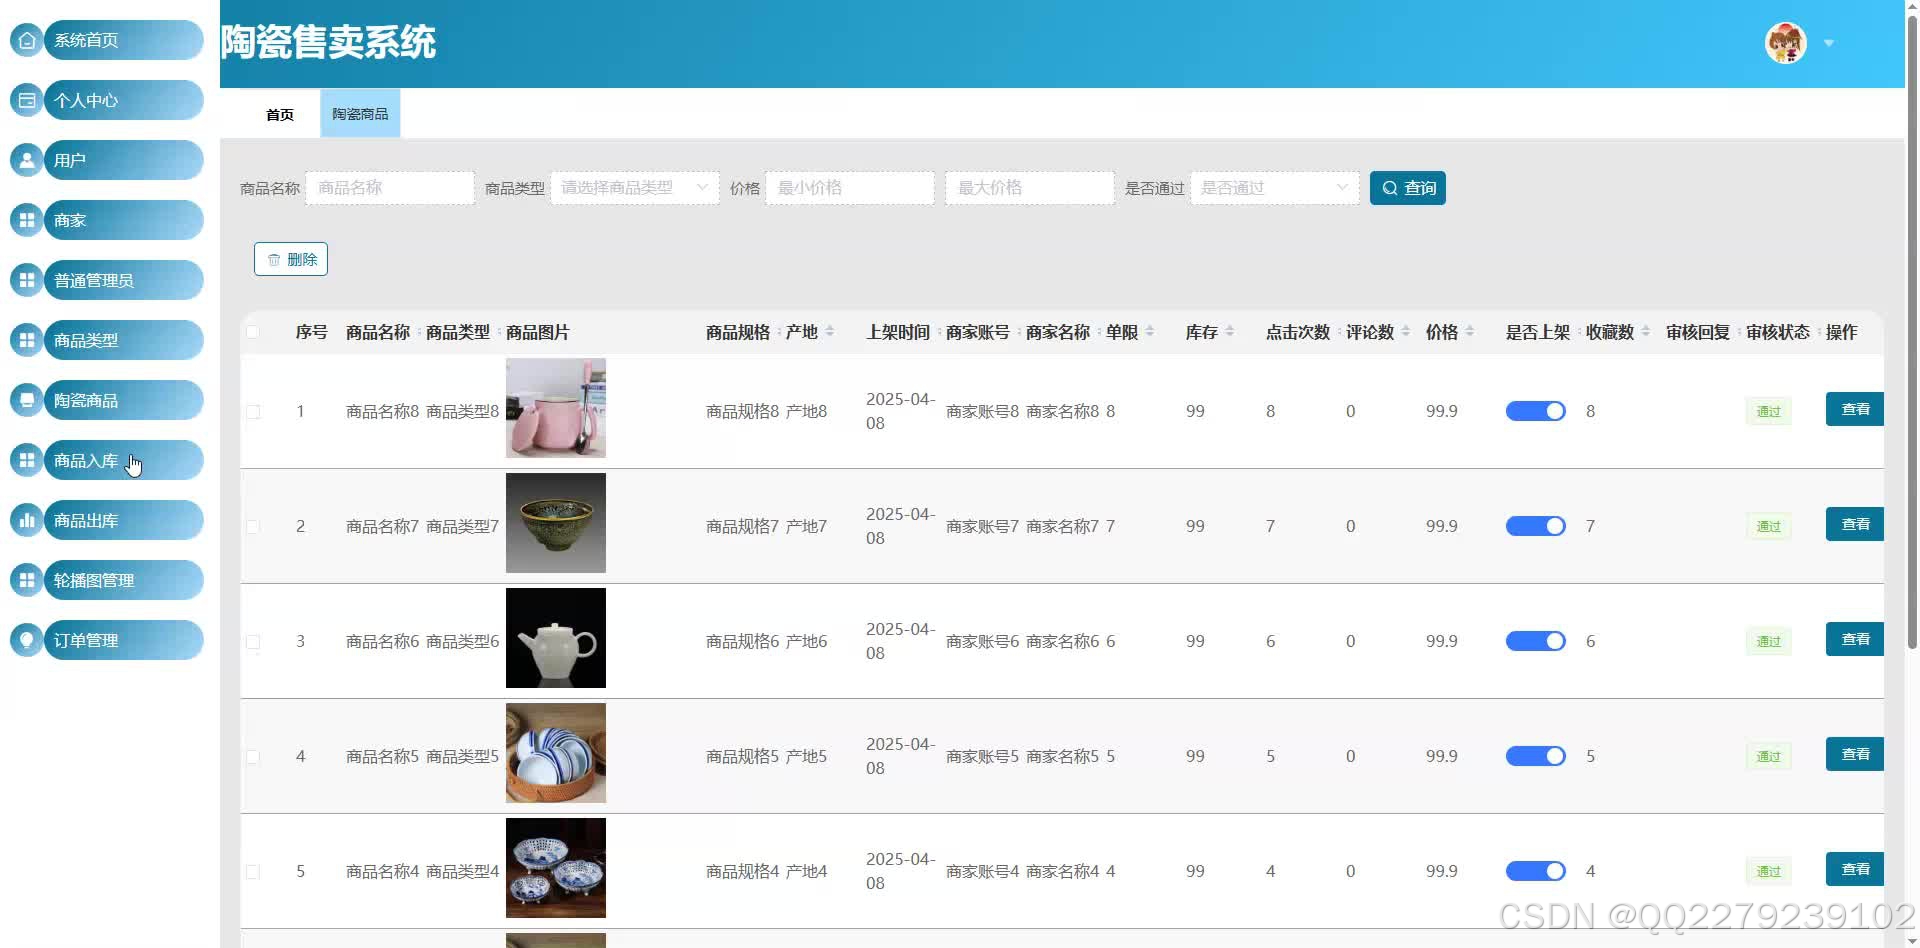
Task: Click the 查询 search button
Action: click(x=1408, y=188)
